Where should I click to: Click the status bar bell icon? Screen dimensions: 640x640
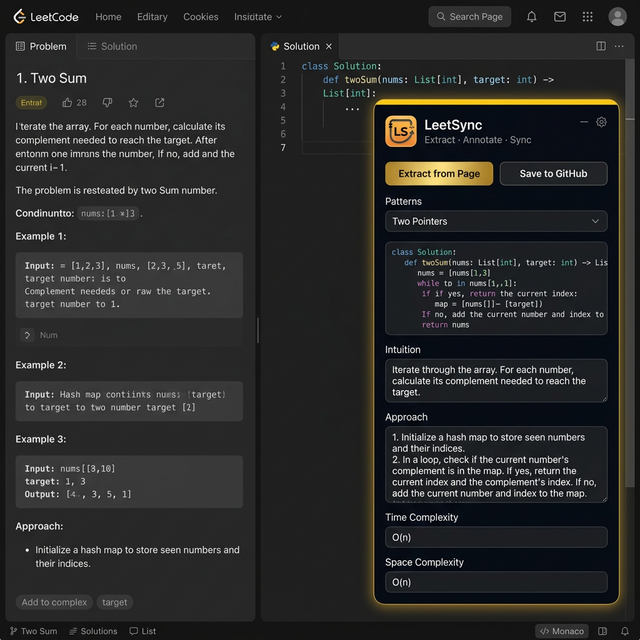tap(624, 631)
